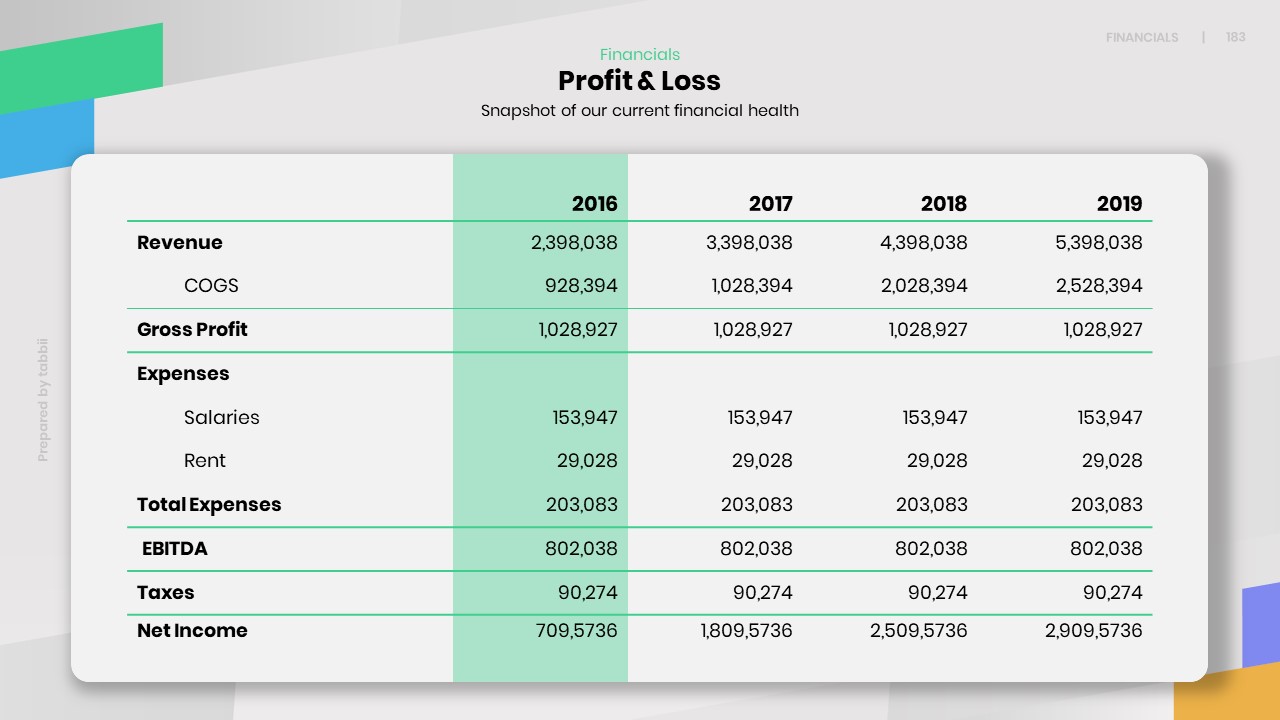Select the 2016 column header

coord(594,204)
